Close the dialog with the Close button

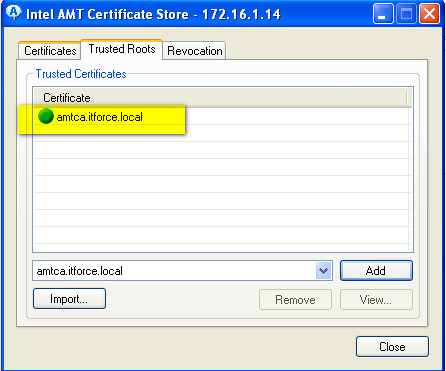392,347
